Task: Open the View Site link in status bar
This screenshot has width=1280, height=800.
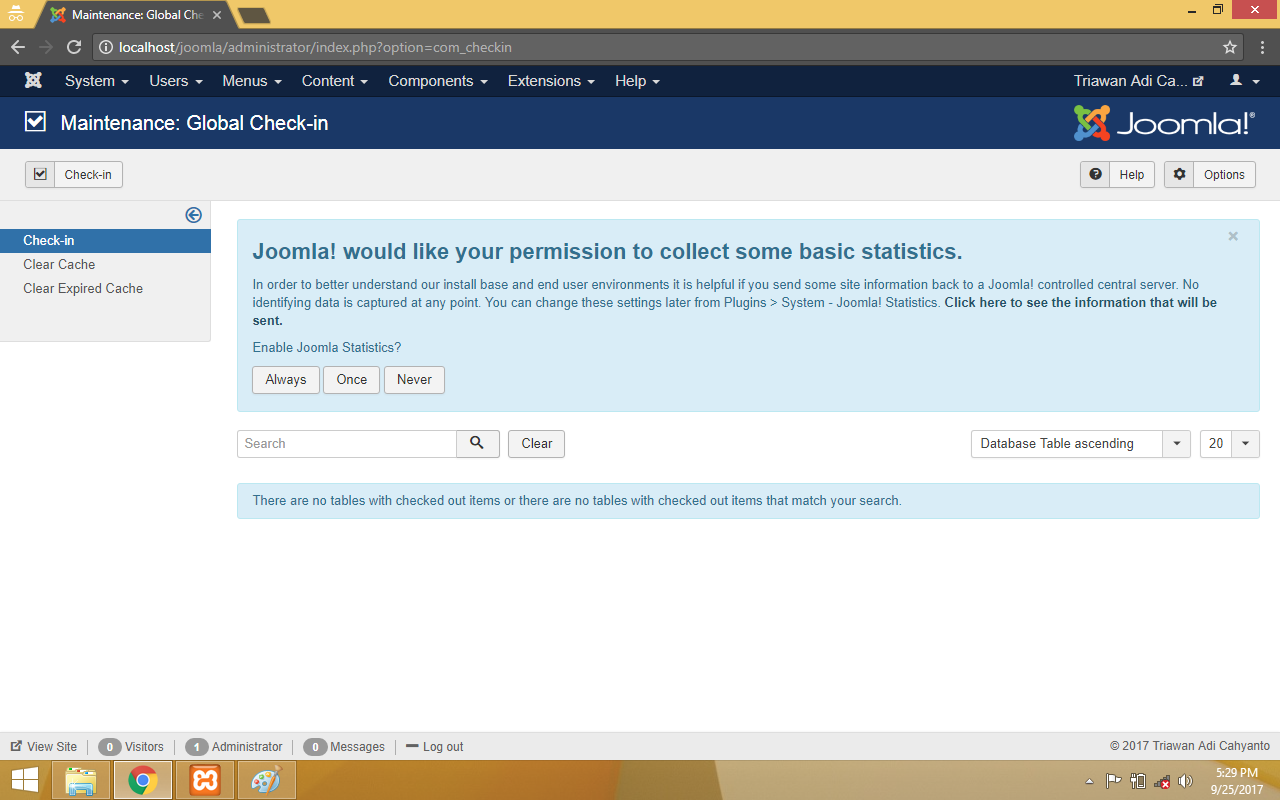Action: tap(44, 746)
